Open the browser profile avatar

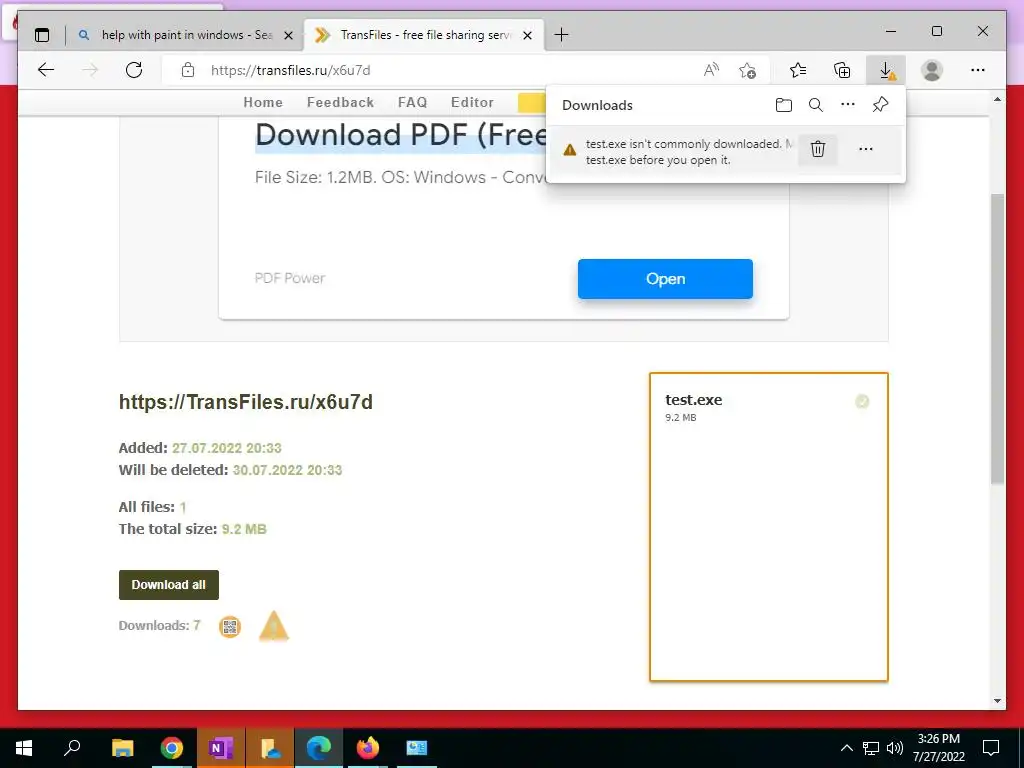pos(932,70)
